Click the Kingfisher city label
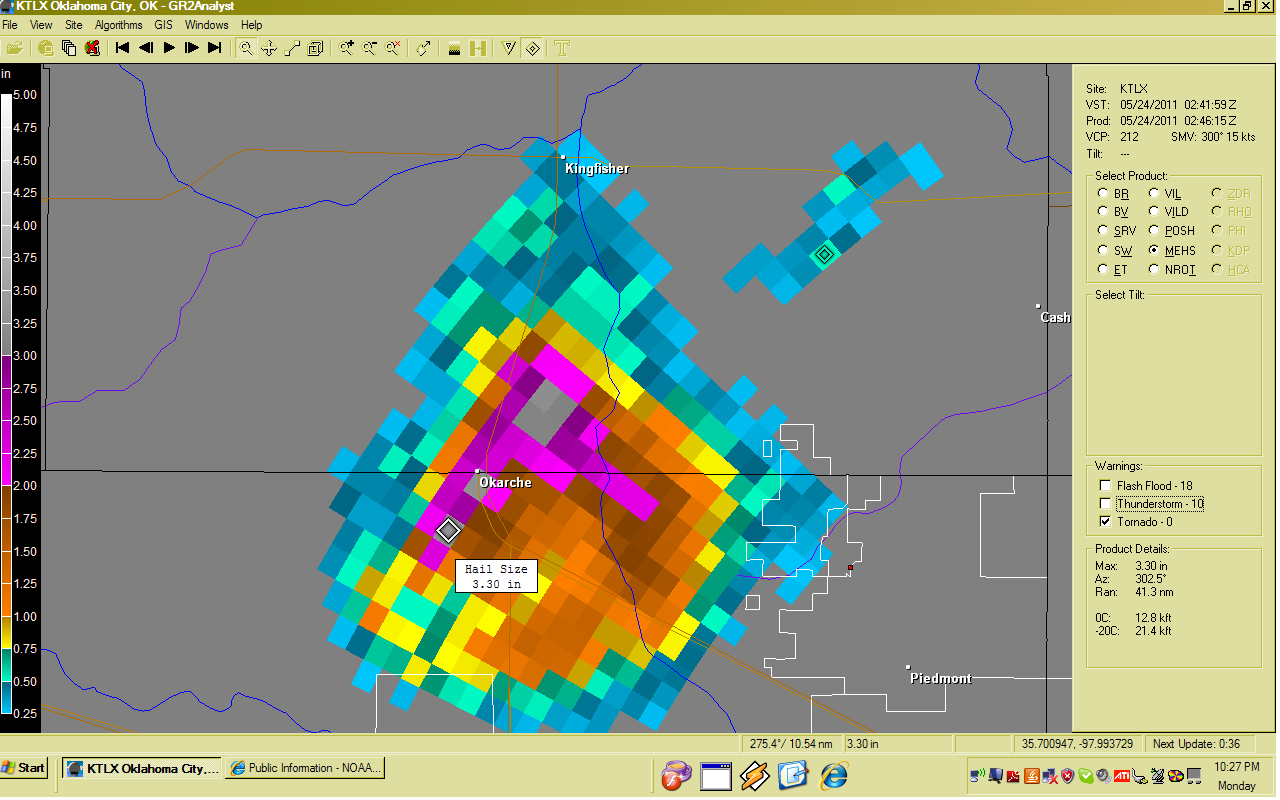1280x800 pixels. [597, 169]
